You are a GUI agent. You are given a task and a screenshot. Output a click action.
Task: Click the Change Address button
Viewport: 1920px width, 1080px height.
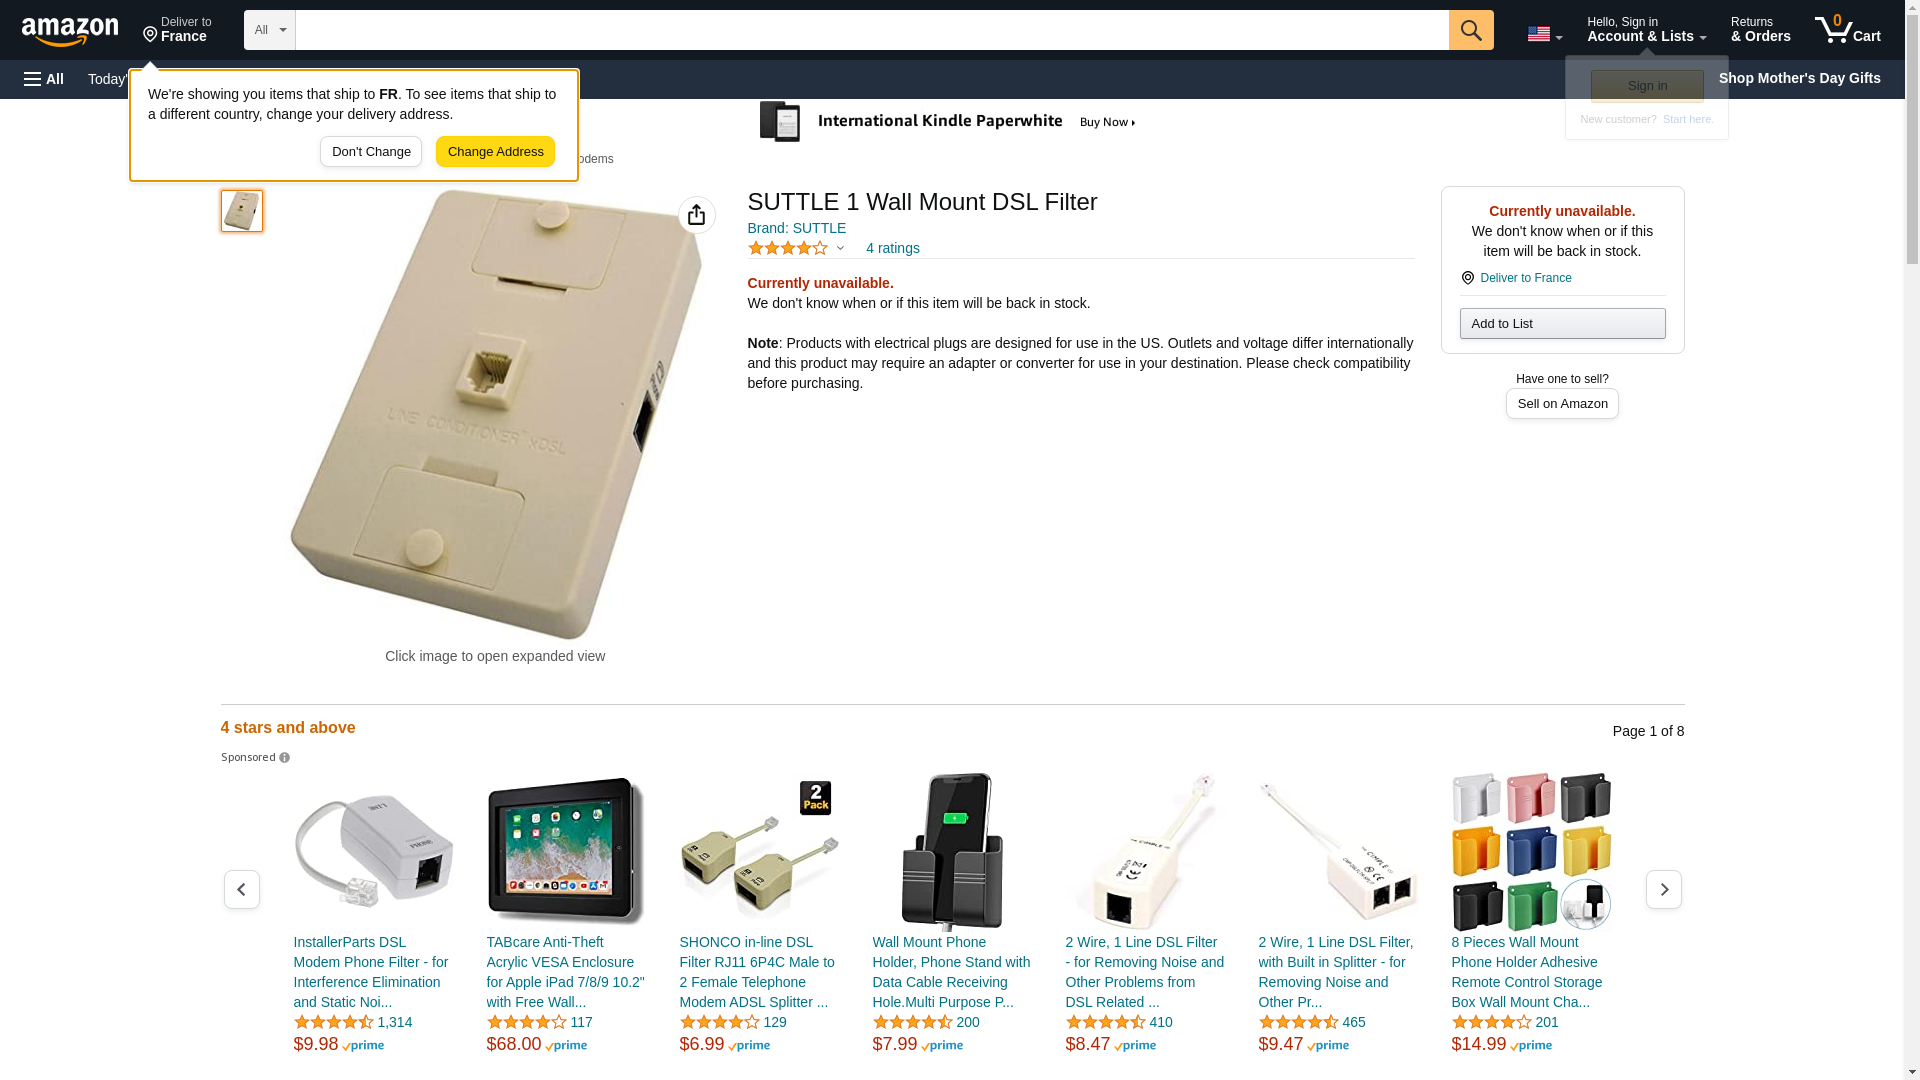[x=495, y=152]
